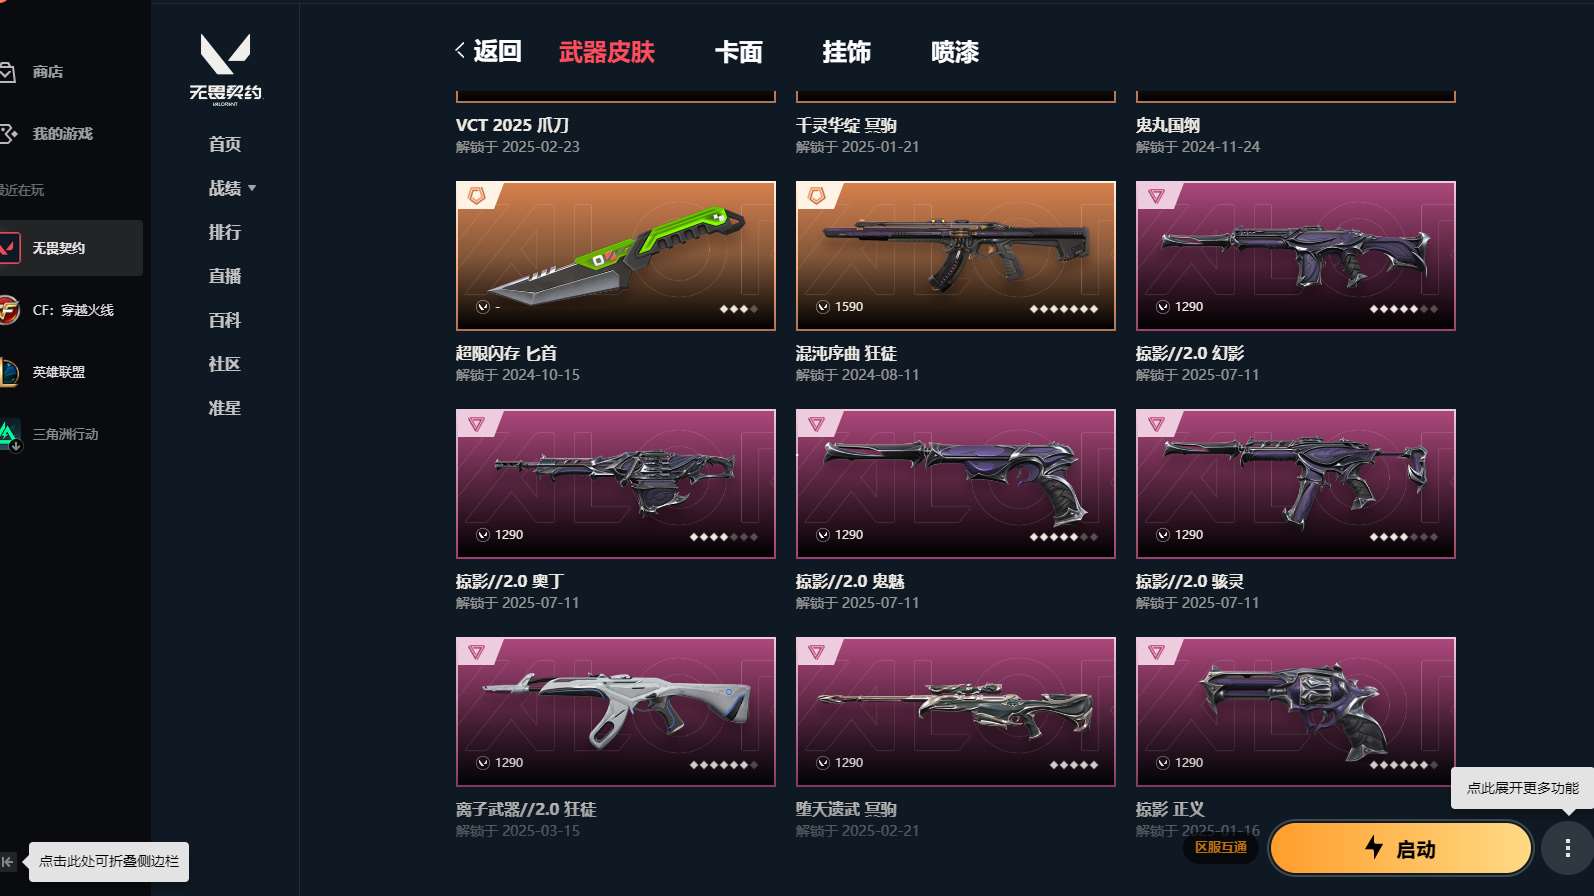
Task: Switch to the 挂饰 tab
Action: [x=846, y=52]
